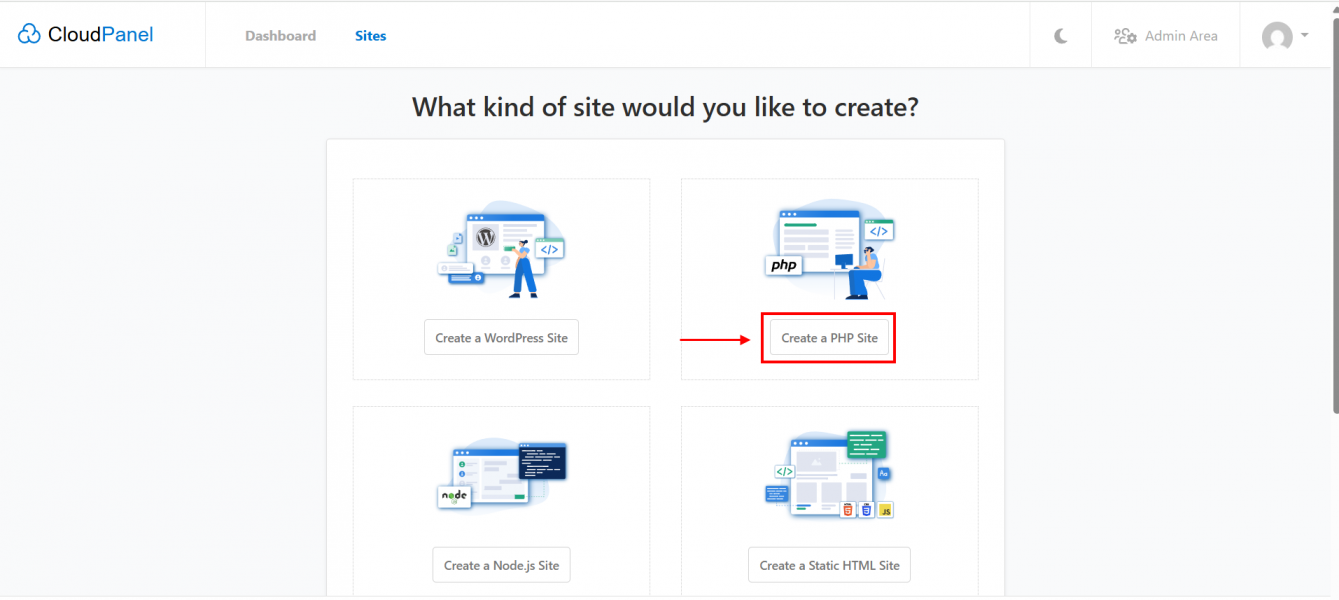The width and height of the screenshot is (1339, 600).
Task: Click the yellow JS badge icon
Action: (x=885, y=510)
